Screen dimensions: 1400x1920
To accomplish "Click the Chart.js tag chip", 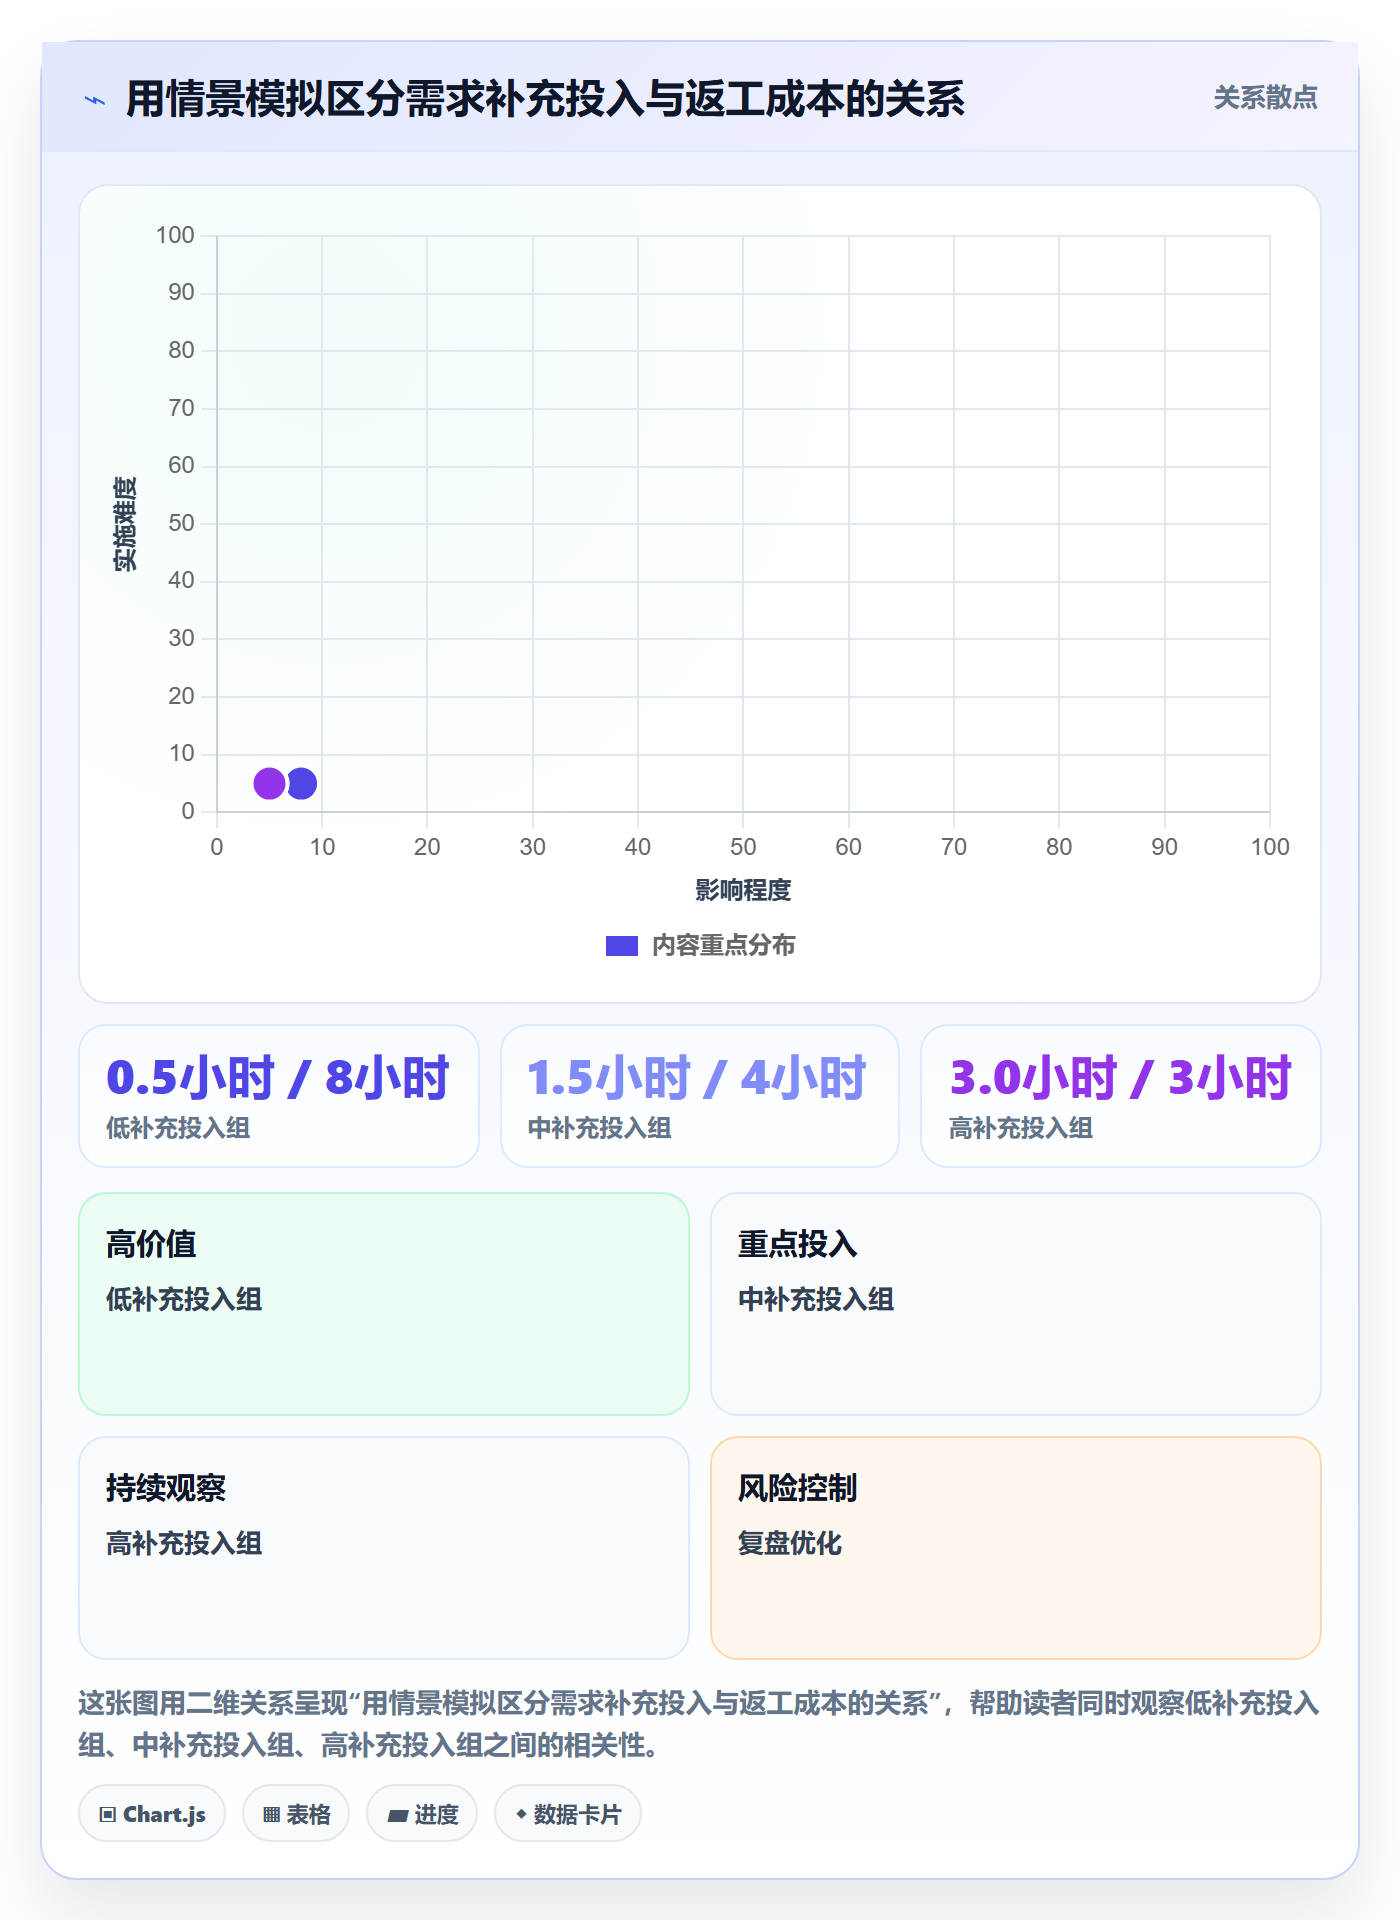I will 152,1814.
